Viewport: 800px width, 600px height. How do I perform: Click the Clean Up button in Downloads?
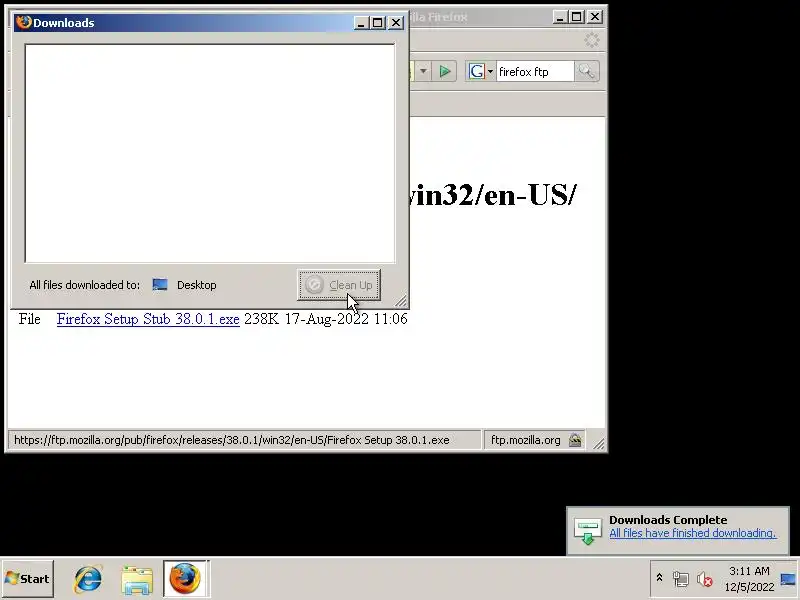click(339, 285)
